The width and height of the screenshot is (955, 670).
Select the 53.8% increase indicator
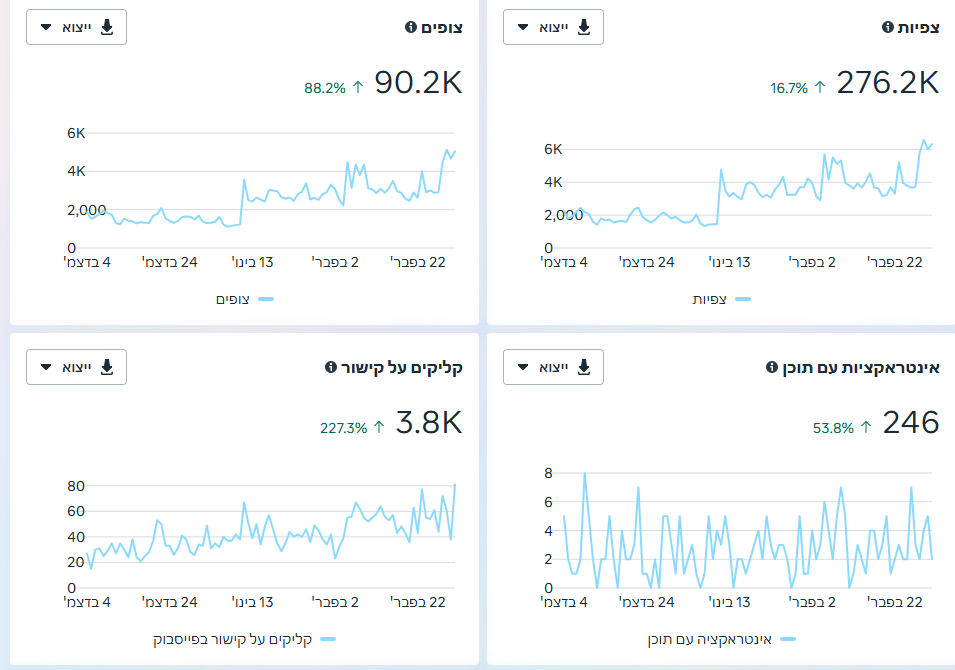(833, 428)
